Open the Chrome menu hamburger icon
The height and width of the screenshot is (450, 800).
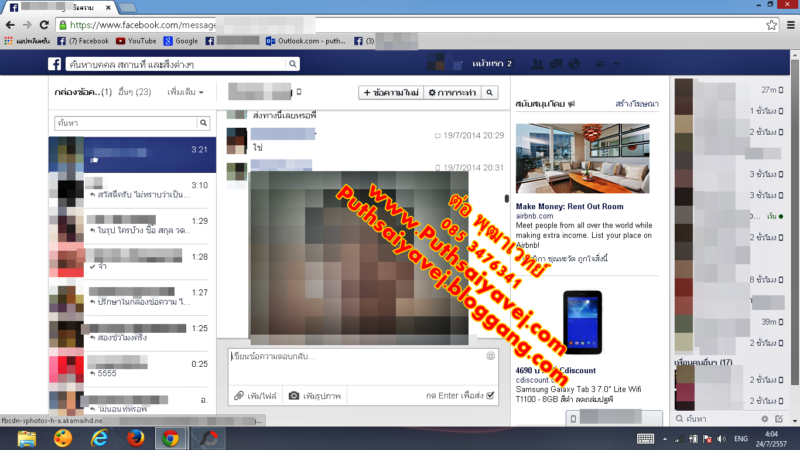[x=790, y=24]
